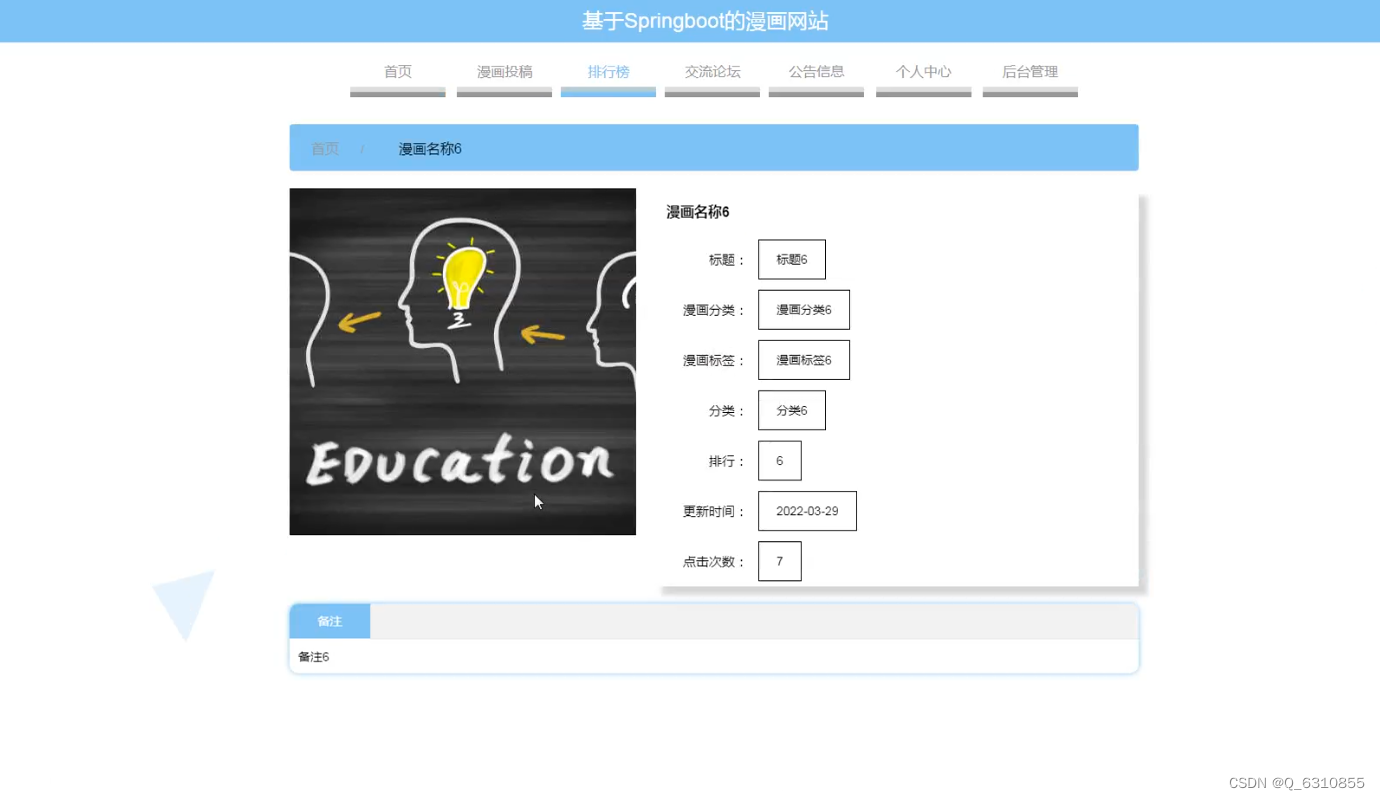Click the 漫画名称6 heading in details
This screenshot has width=1380, height=800.
pos(698,212)
